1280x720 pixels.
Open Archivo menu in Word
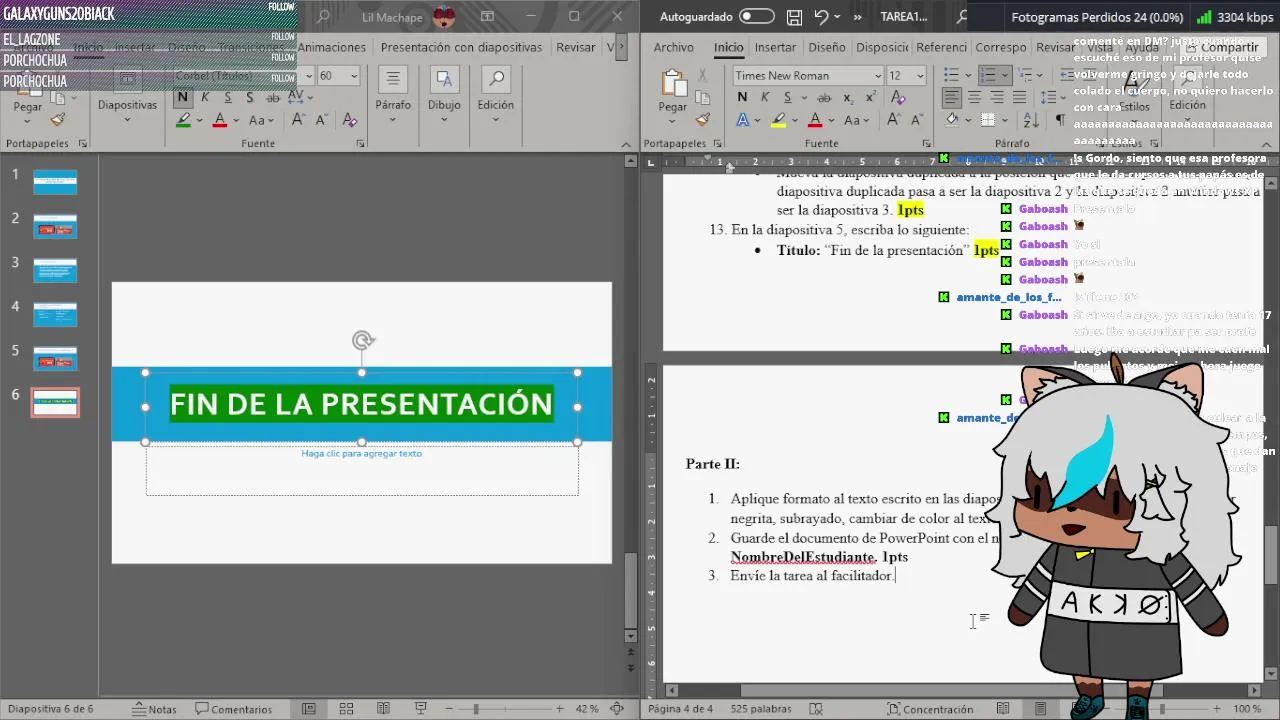pyautogui.click(x=673, y=47)
